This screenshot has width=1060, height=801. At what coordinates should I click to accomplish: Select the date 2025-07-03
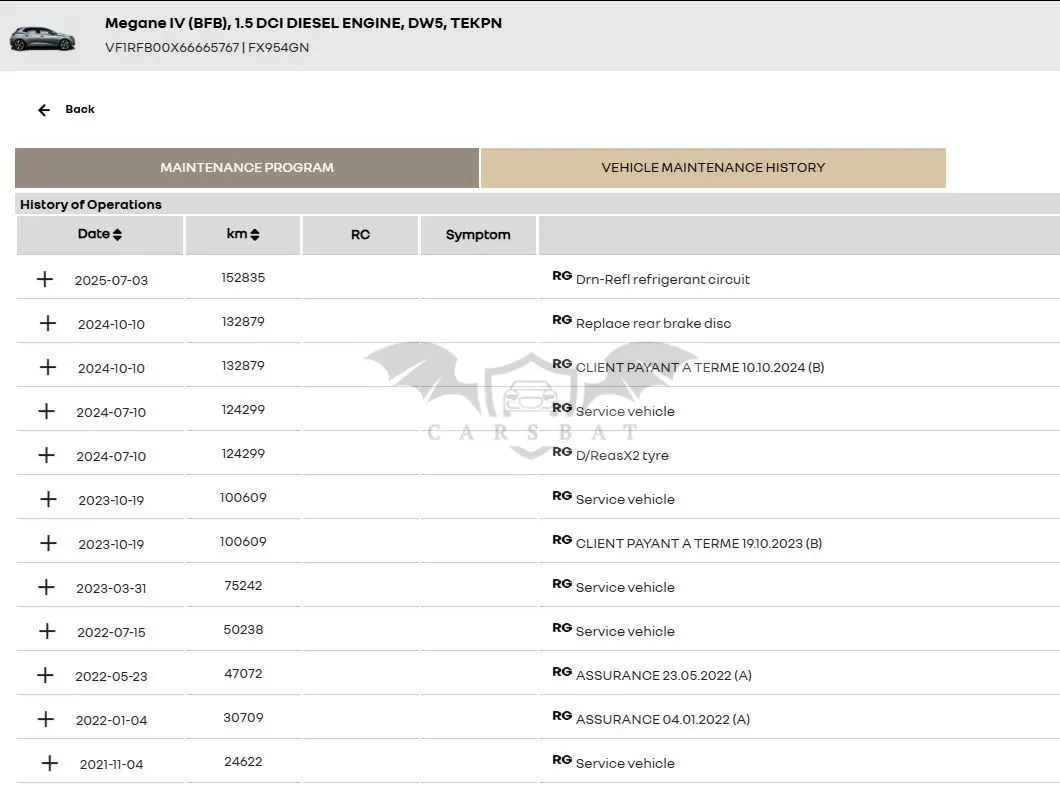pyautogui.click(x=111, y=281)
